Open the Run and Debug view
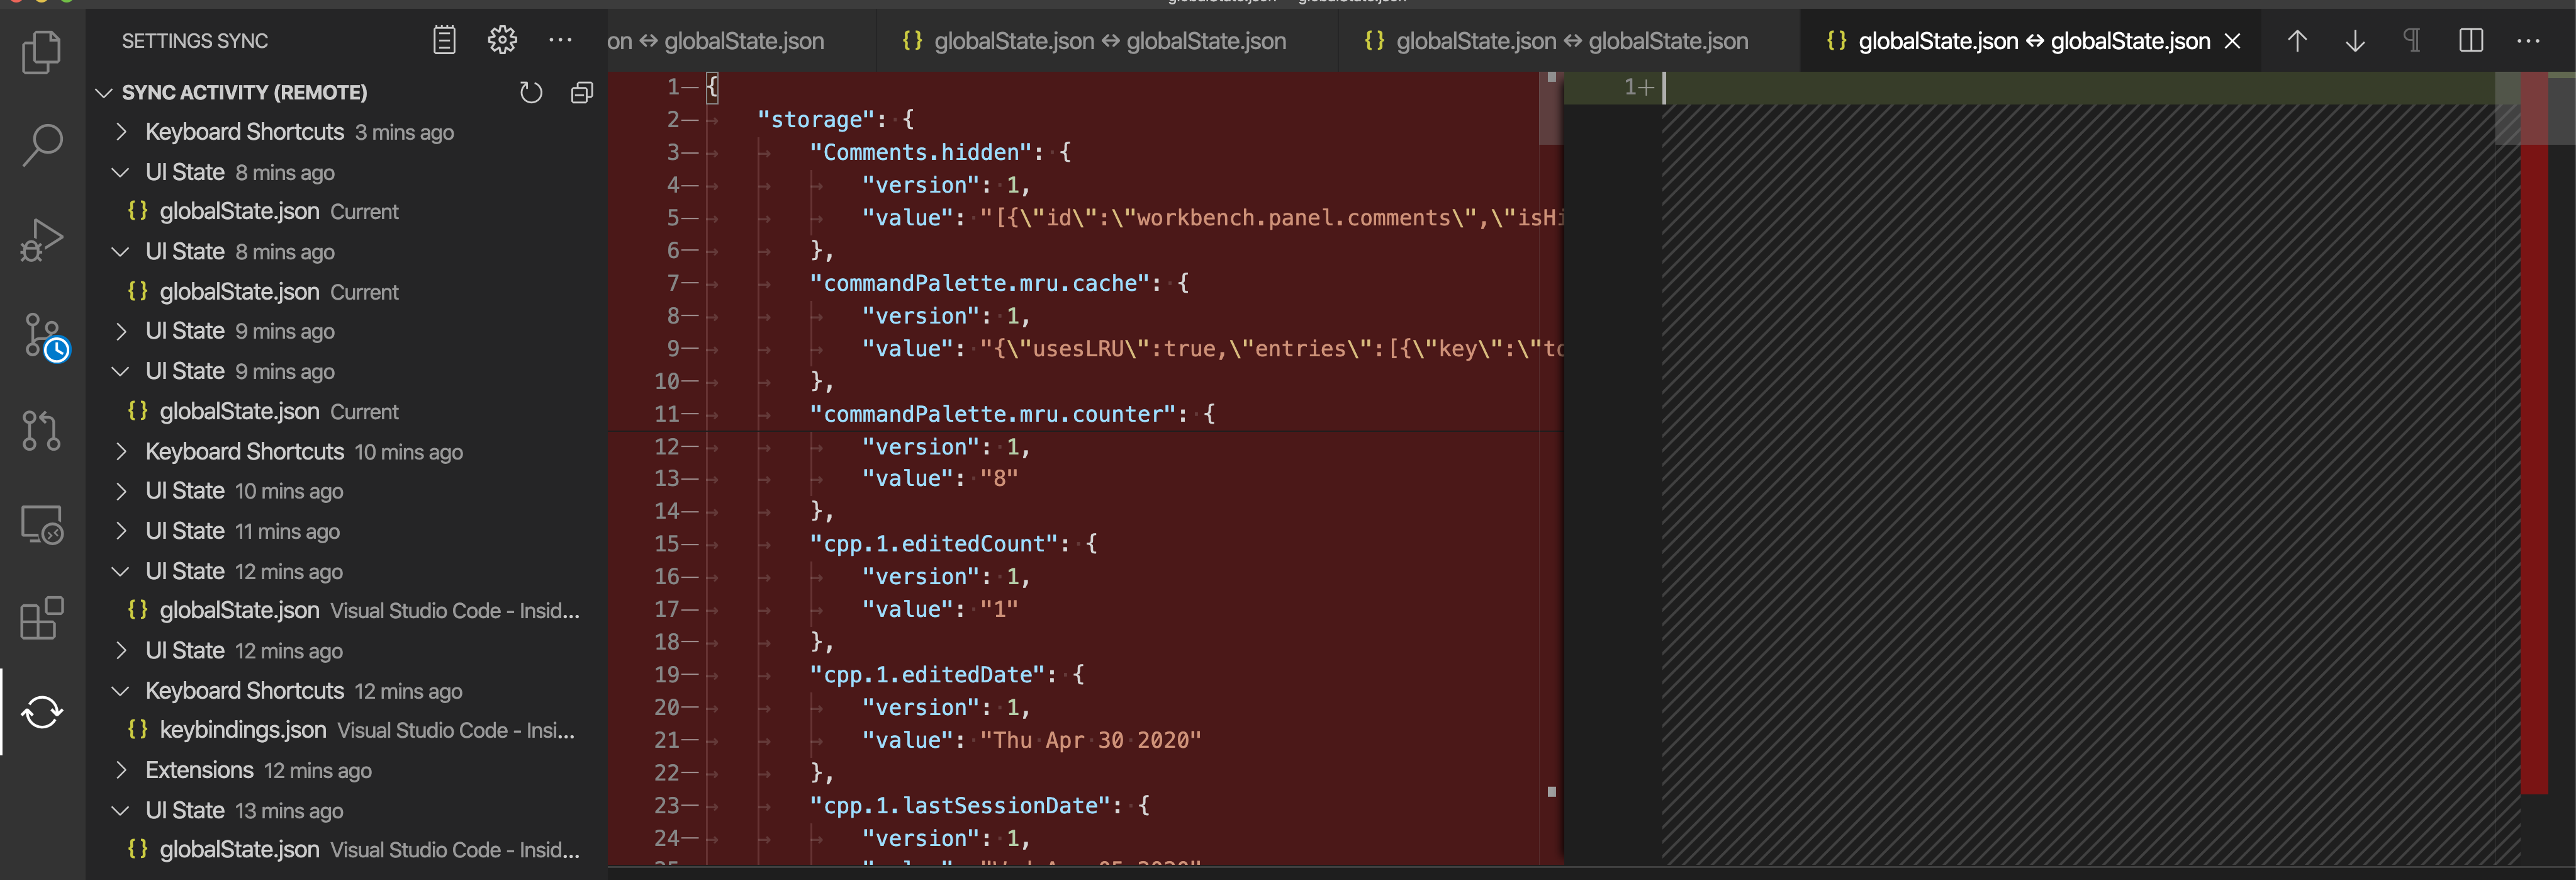 tap(41, 240)
